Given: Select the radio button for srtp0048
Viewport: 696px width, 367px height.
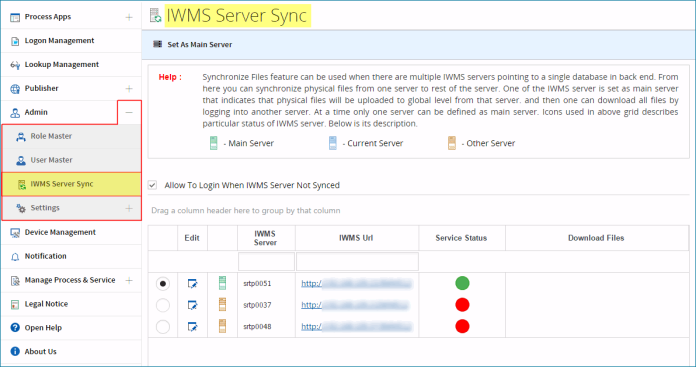Looking at the screenshot, I should click(x=163, y=327).
